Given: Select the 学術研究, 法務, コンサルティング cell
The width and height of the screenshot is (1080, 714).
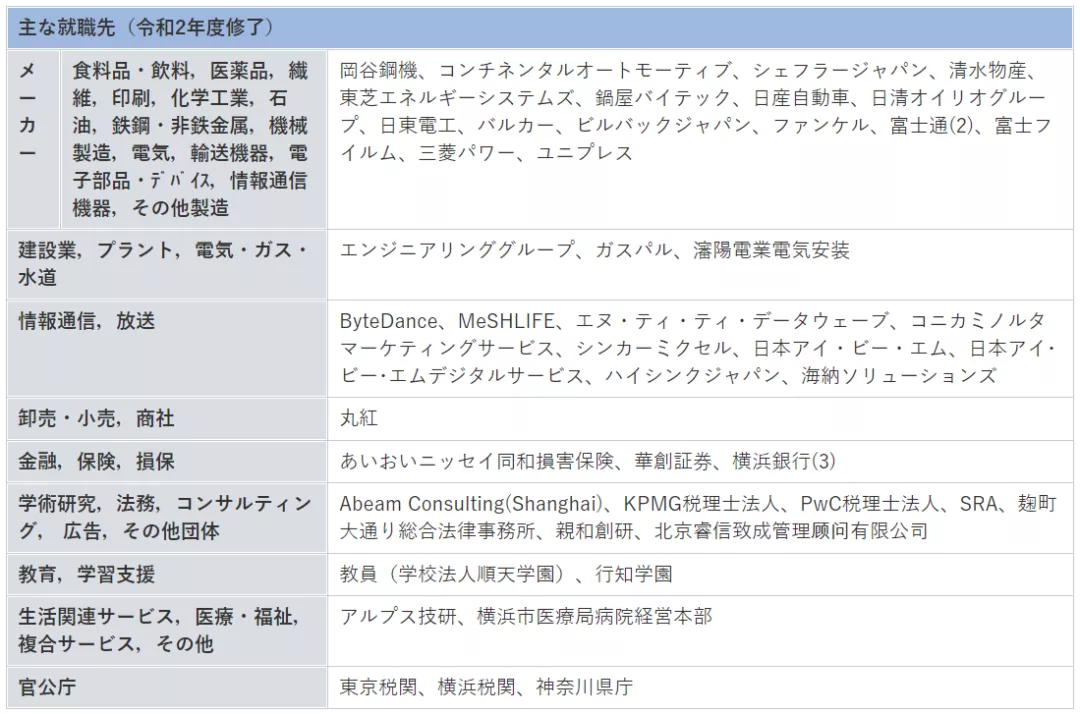Looking at the screenshot, I should tap(167, 518).
